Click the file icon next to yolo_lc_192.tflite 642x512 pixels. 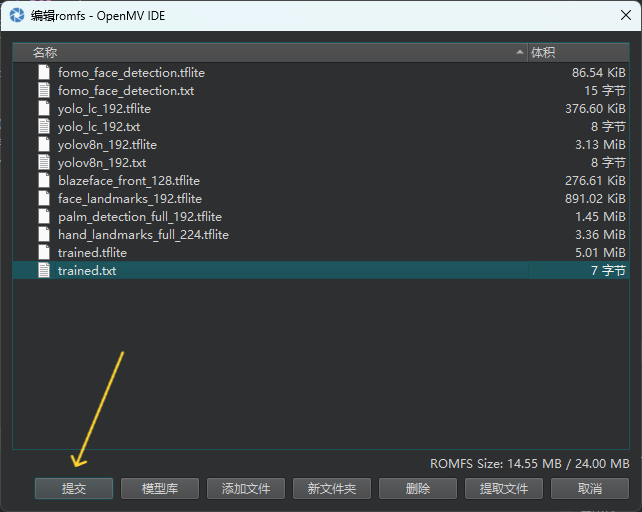click(43, 109)
